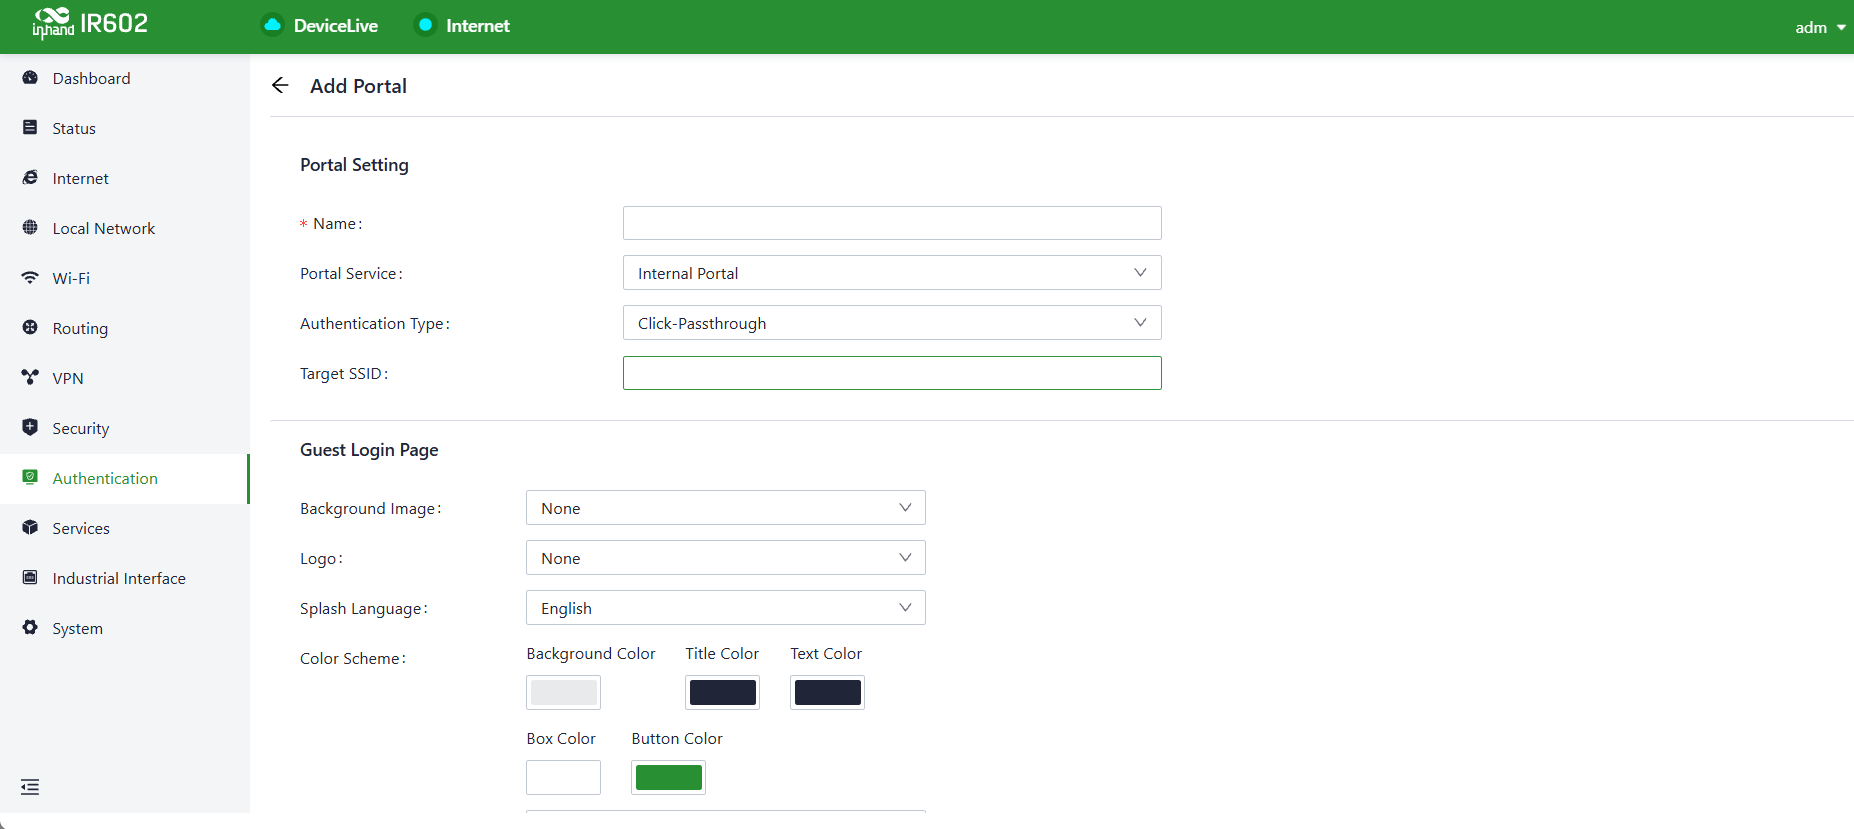
Task: Pick the Background Color swatch
Action: (564, 693)
